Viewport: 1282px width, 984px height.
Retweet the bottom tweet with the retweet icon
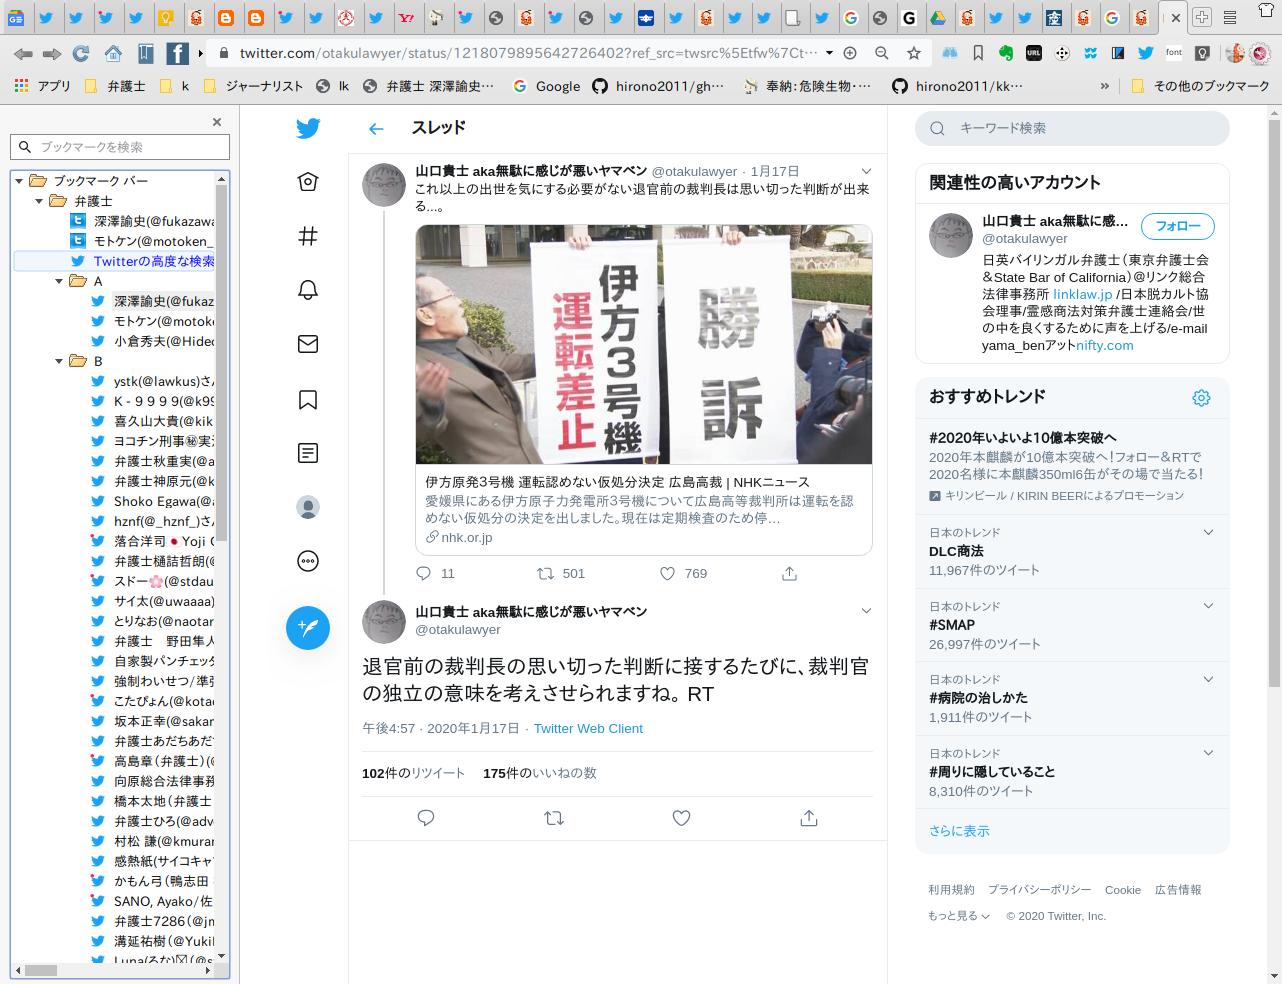[x=553, y=818]
